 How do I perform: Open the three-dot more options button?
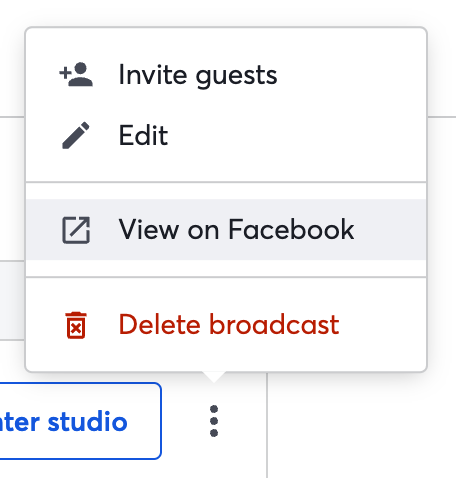pos(214,421)
